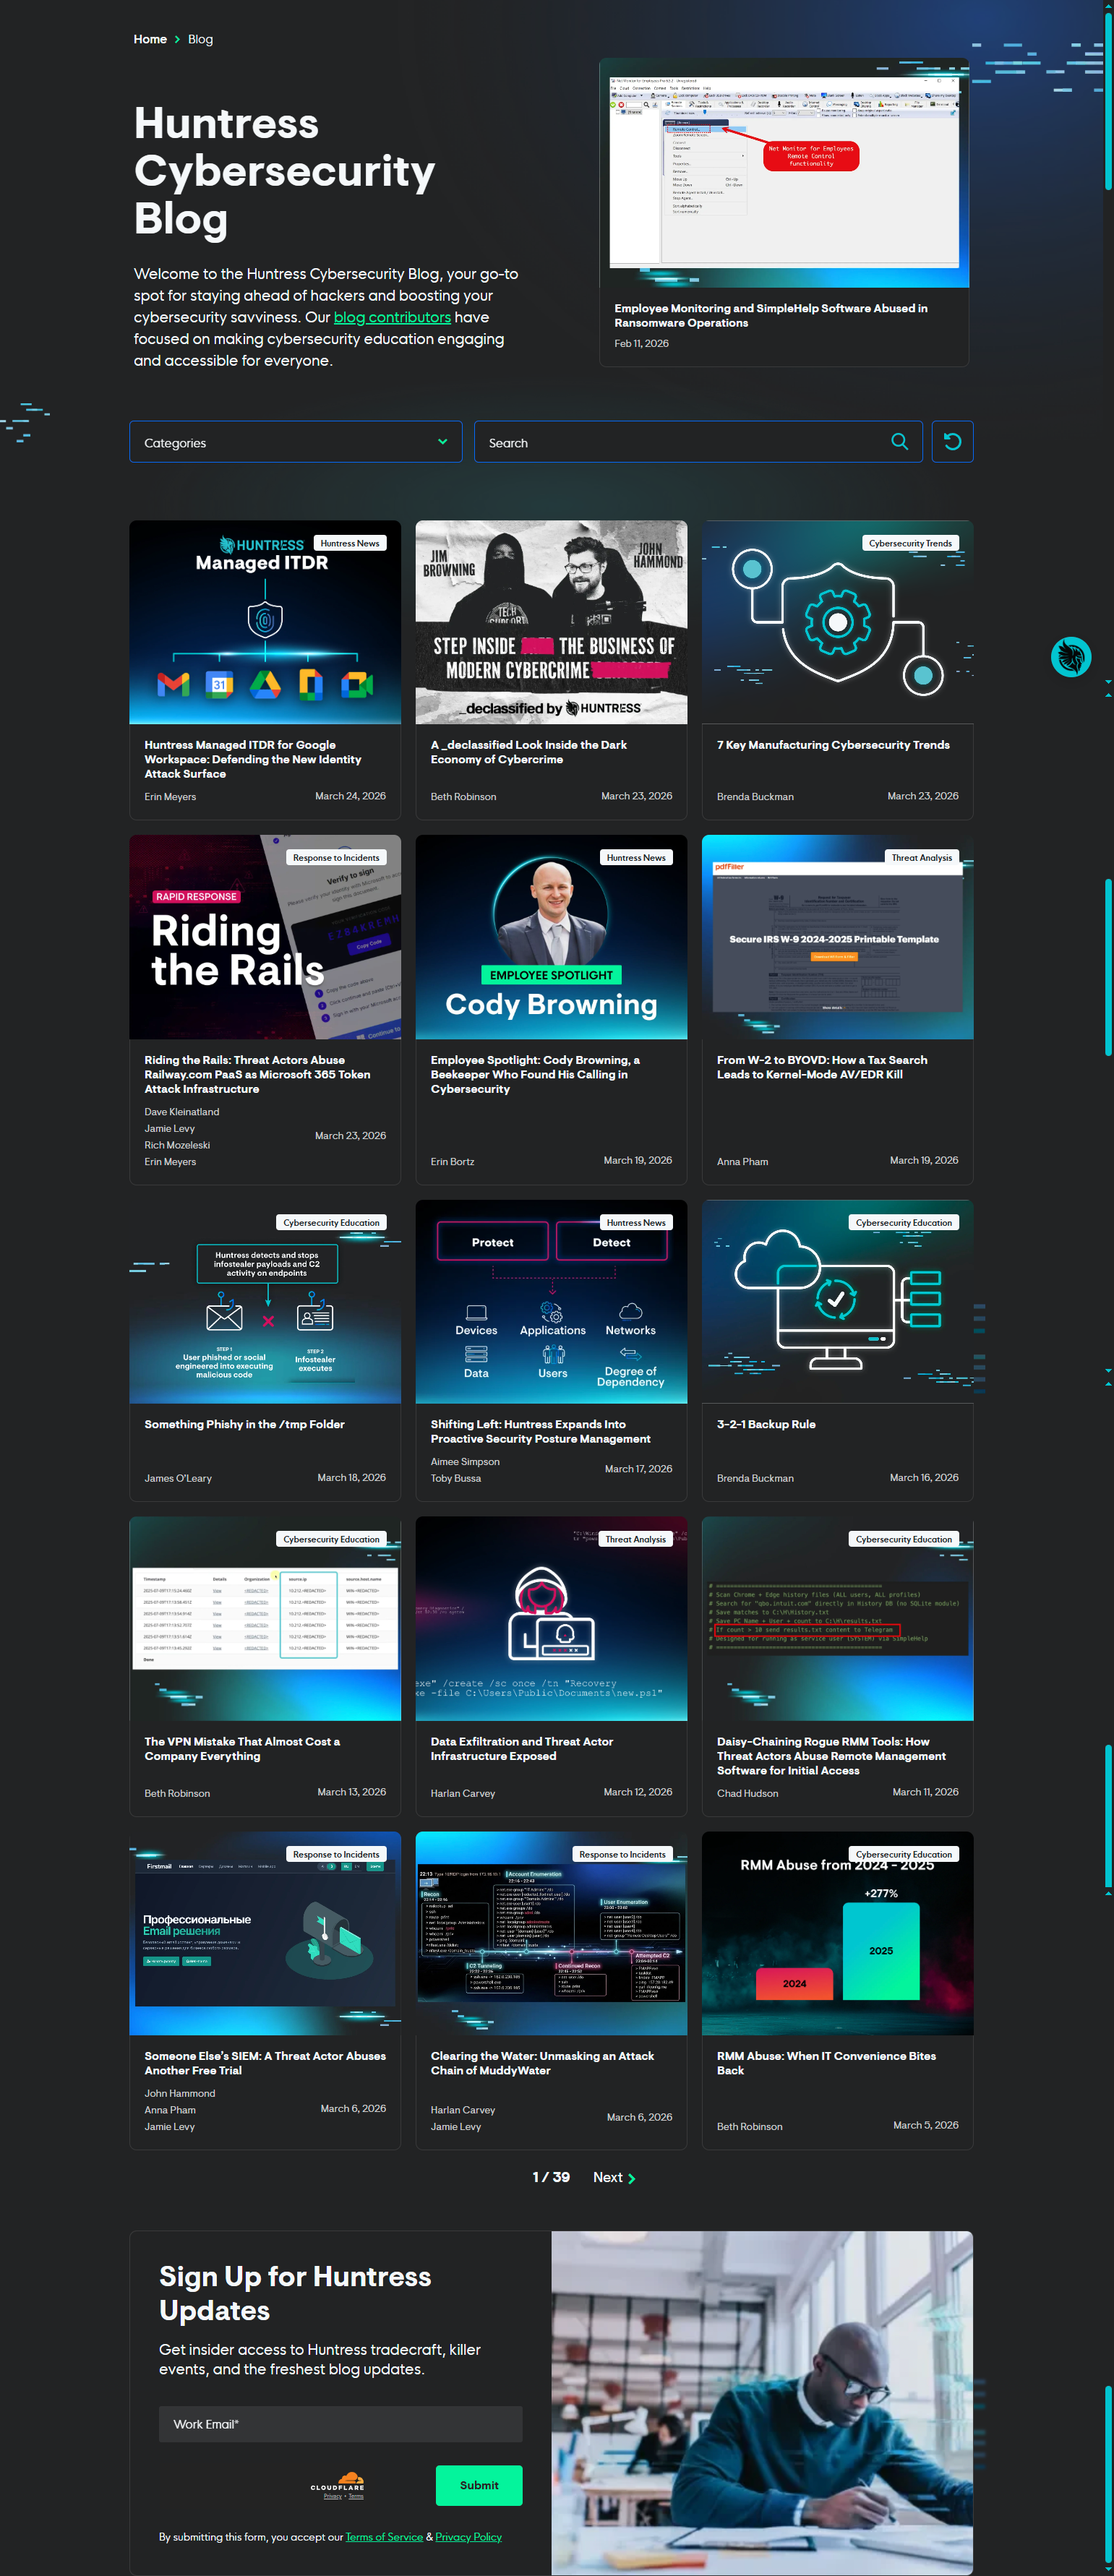
Task: Click the Next pagination arrow
Action: click(x=631, y=2178)
